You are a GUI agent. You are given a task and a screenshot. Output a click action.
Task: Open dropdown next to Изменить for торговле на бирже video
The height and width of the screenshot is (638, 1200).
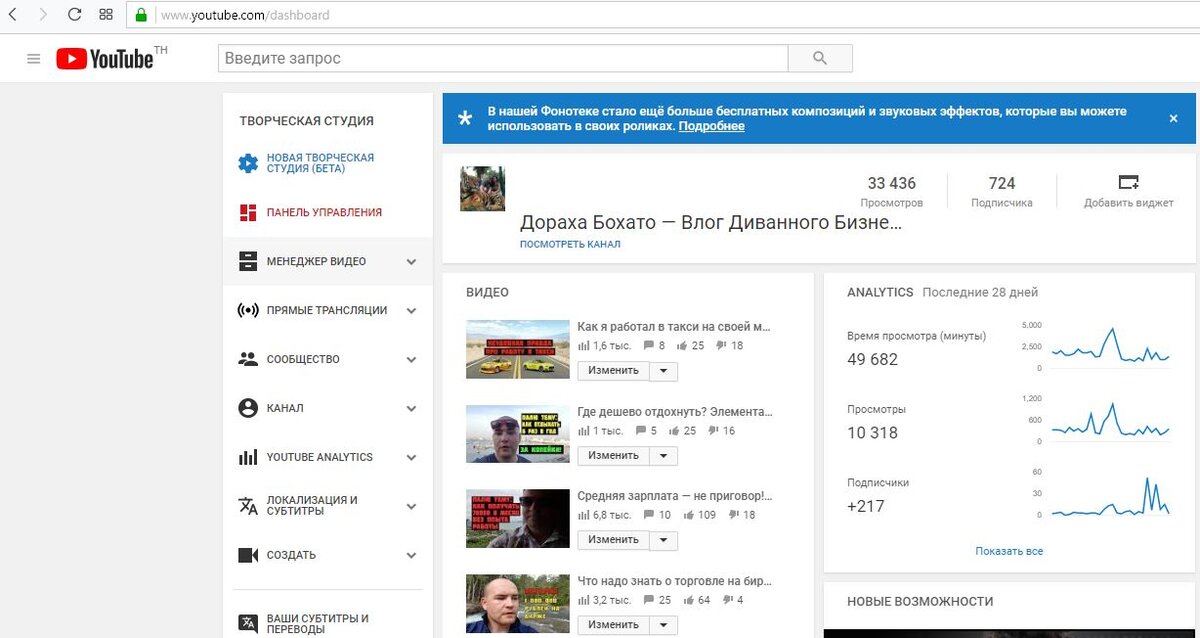click(x=664, y=625)
